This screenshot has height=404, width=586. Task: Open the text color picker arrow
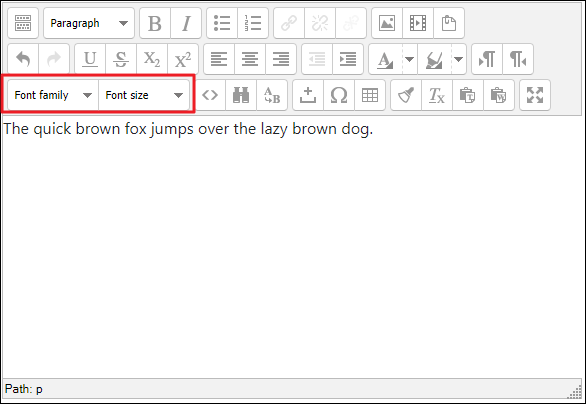pyautogui.click(x=410, y=59)
